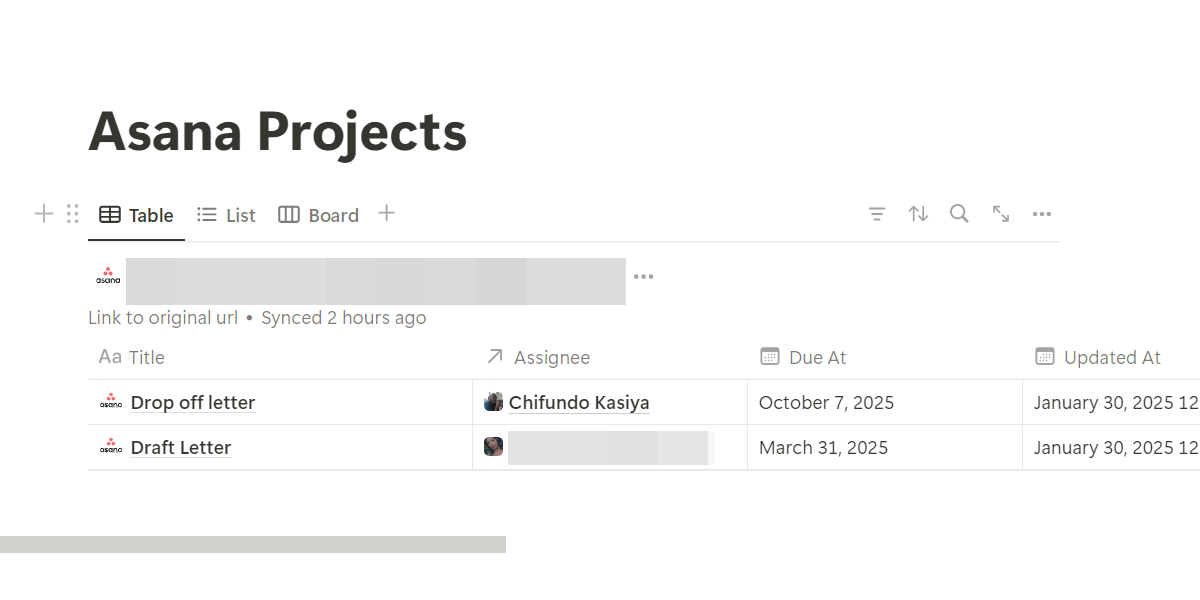Open the sort options icon
This screenshot has height=600, width=1200.
[918, 214]
